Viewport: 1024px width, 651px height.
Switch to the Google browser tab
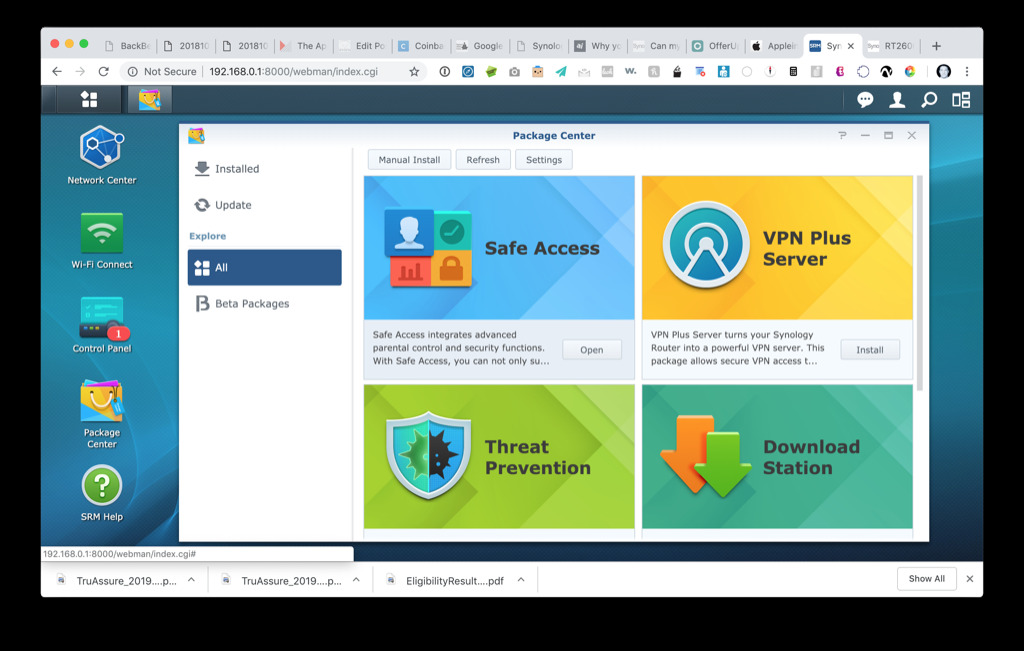[480, 46]
